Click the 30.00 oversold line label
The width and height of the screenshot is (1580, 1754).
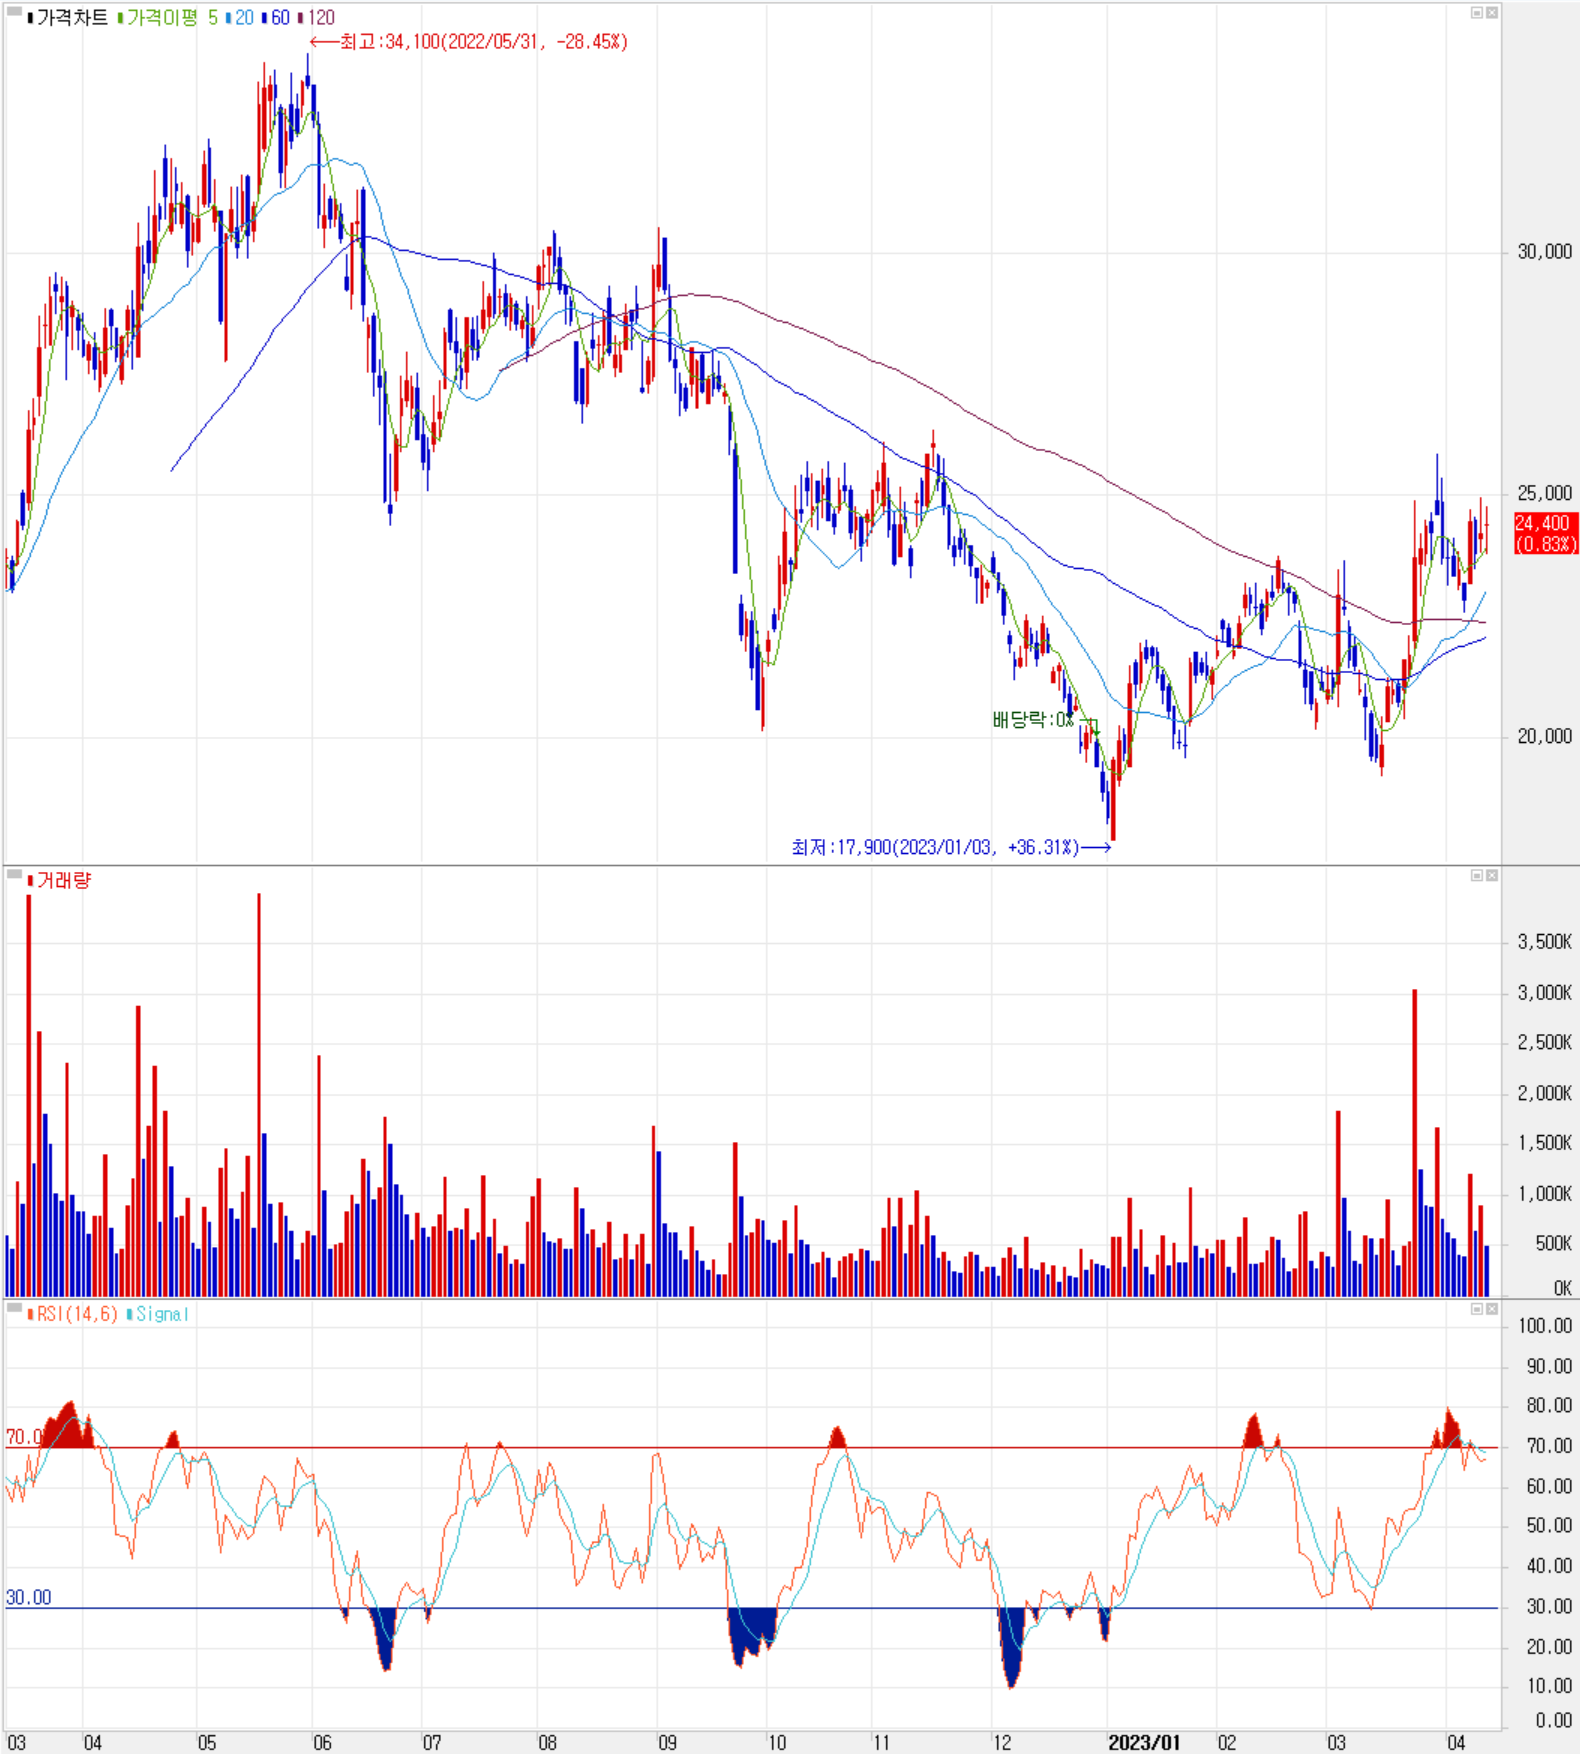28,1597
